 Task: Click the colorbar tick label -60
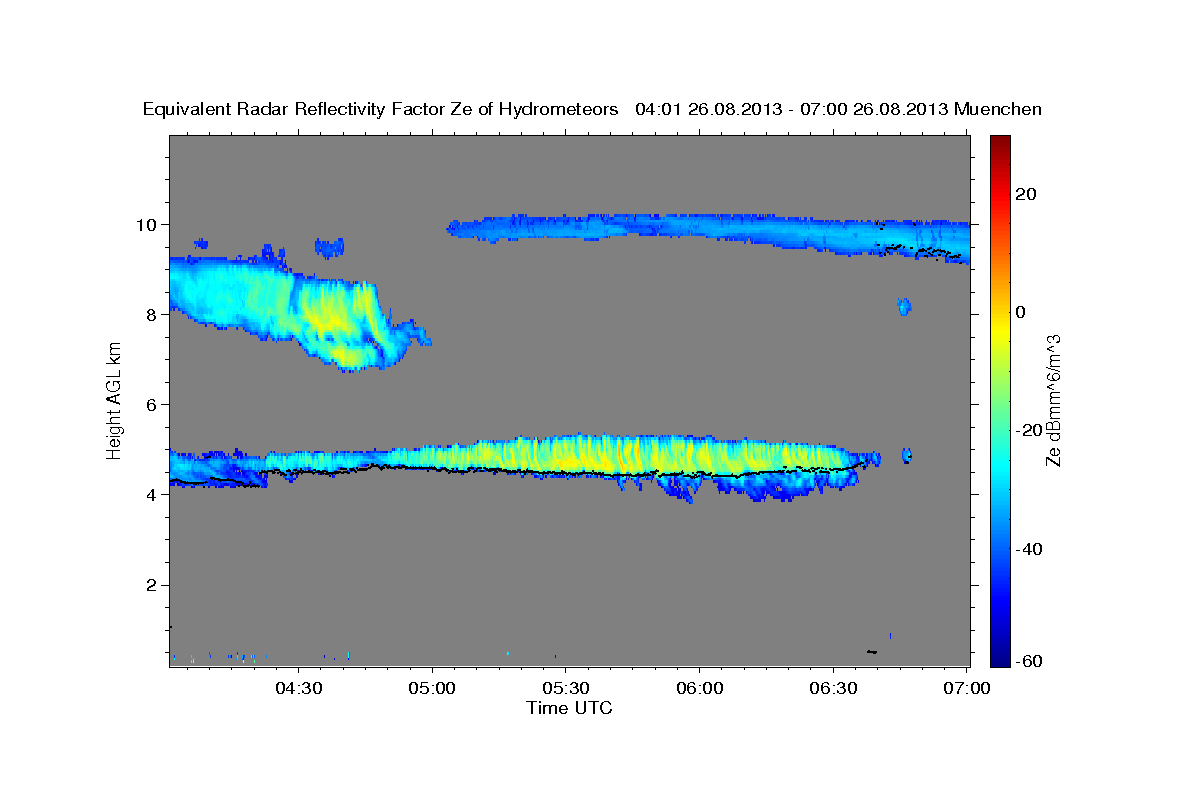click(1029, 661)
